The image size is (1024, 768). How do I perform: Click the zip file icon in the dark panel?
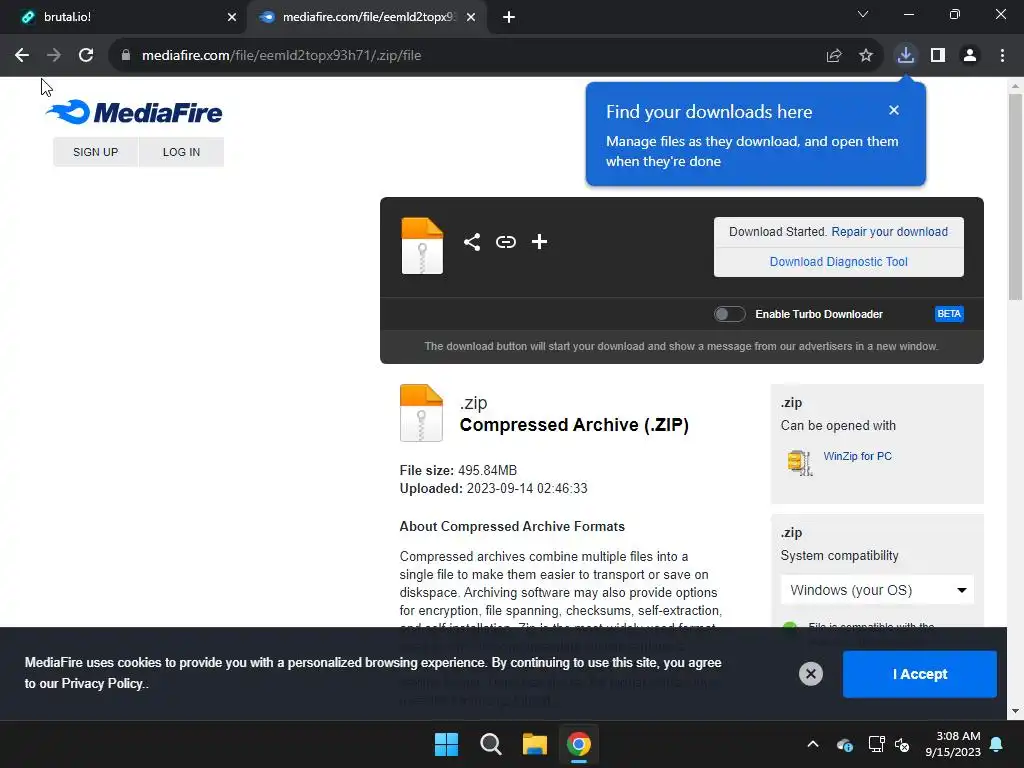point(422,246)
